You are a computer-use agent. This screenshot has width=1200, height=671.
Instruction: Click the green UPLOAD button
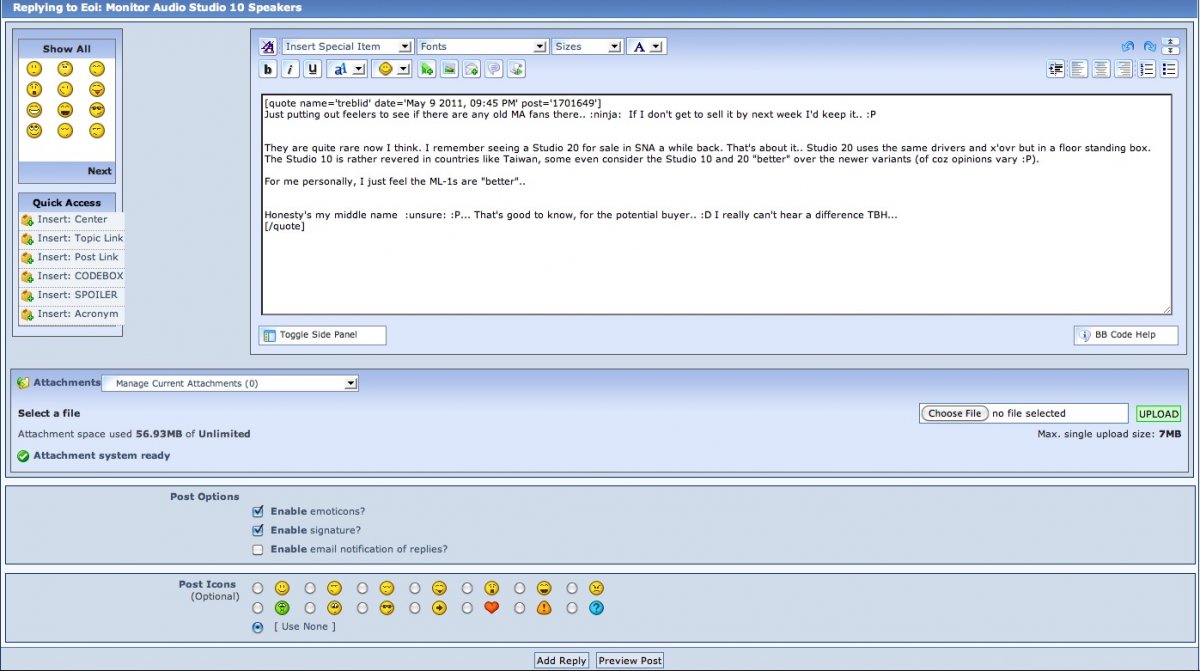(1158, 413)
